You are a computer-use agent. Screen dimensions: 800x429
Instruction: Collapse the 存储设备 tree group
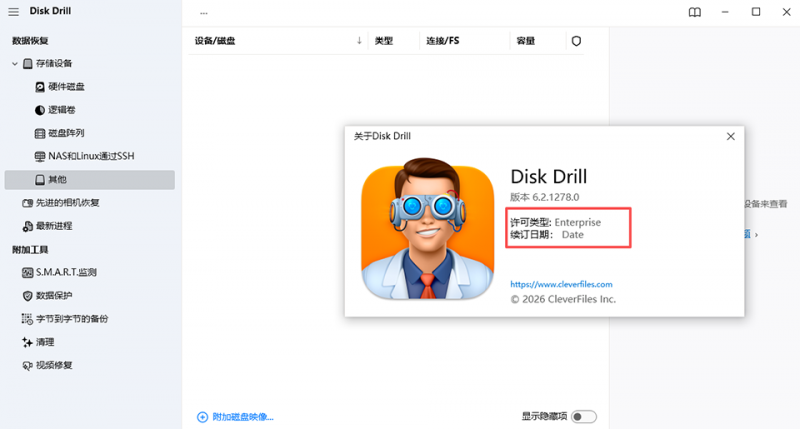pos(15,64)
